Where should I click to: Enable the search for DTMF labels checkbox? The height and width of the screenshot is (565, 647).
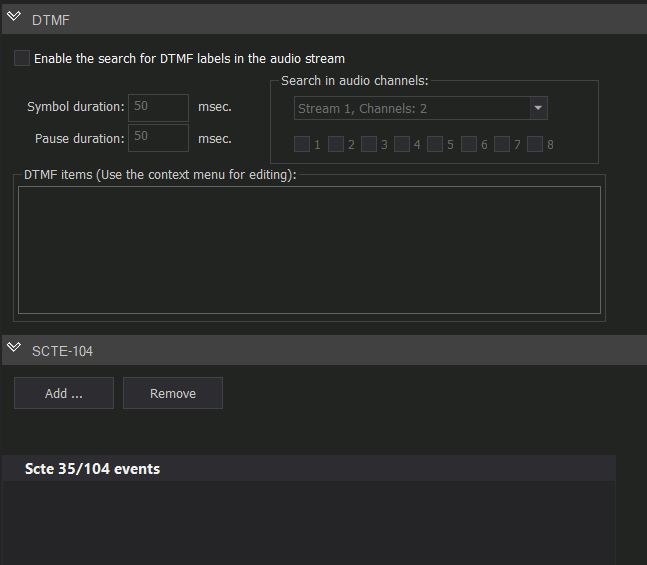22,58
